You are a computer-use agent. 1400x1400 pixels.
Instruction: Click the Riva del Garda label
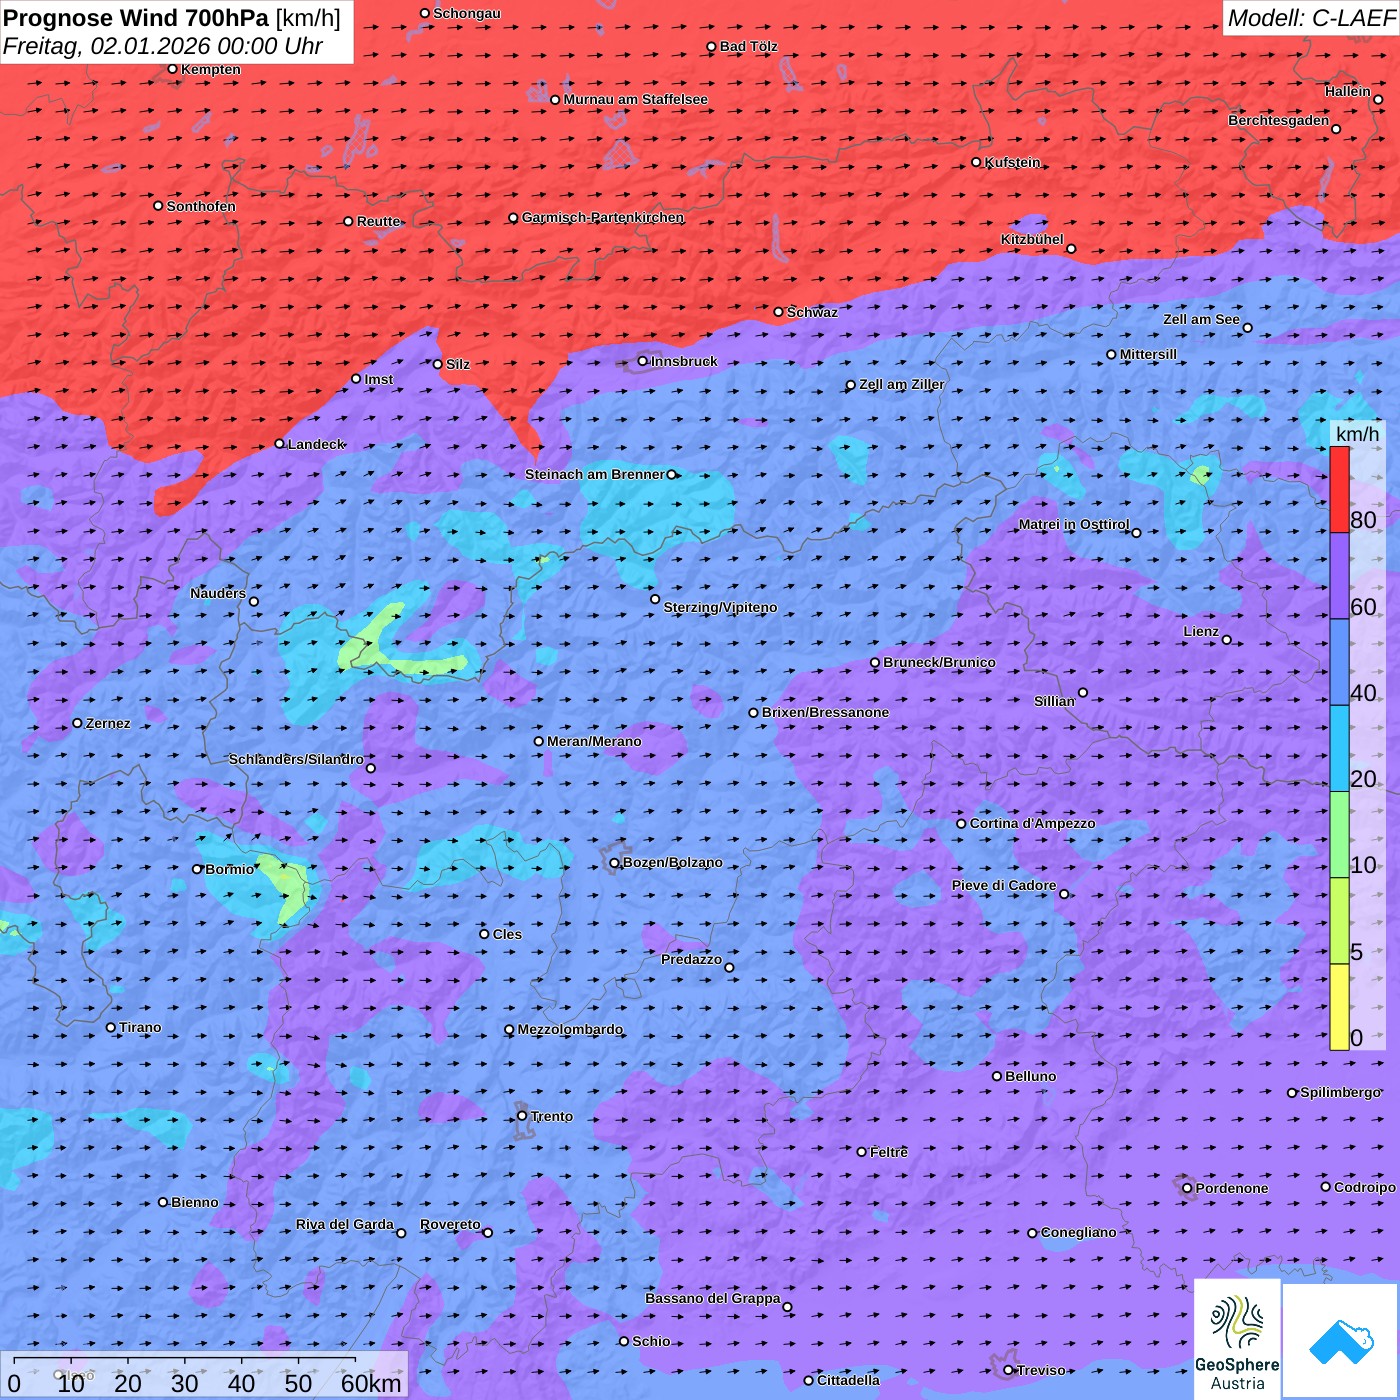coord(344,1224)
